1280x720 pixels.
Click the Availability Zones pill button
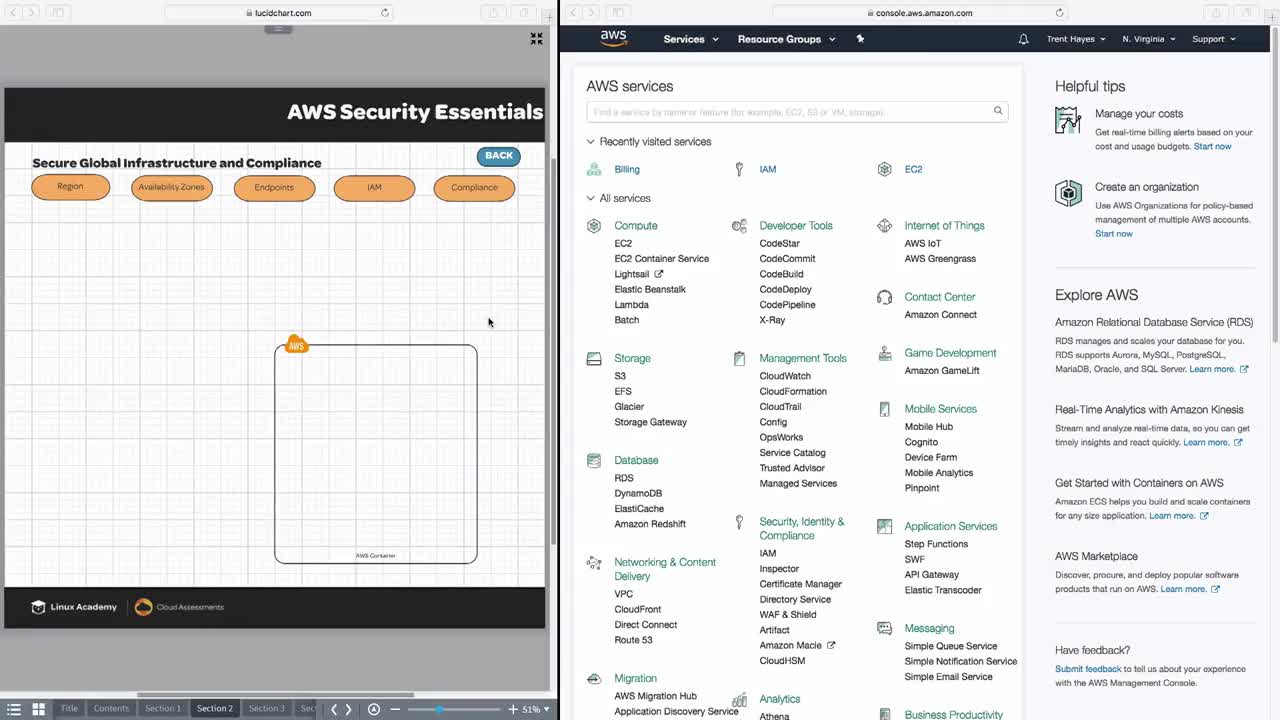tap(171, 187)
